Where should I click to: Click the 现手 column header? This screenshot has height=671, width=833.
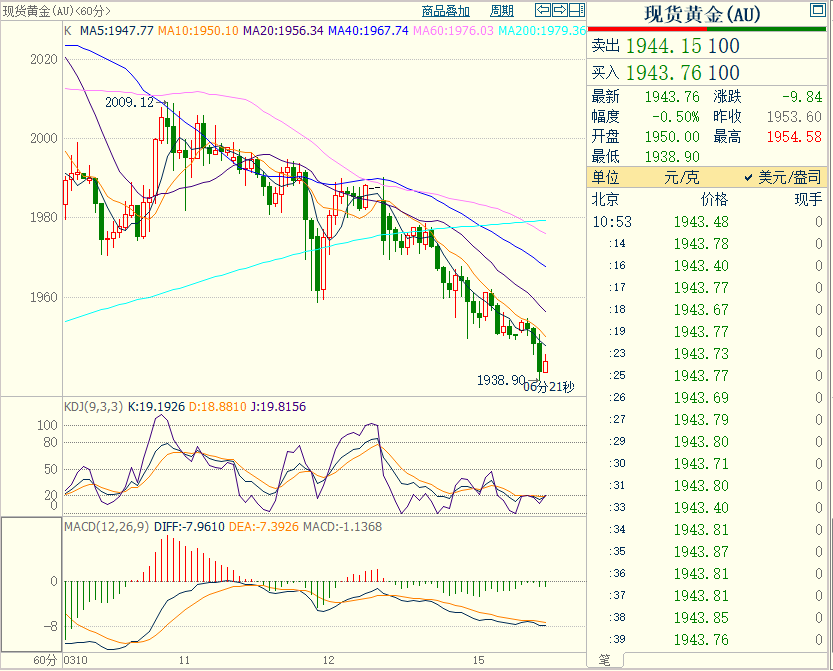[x=808, y=200]
